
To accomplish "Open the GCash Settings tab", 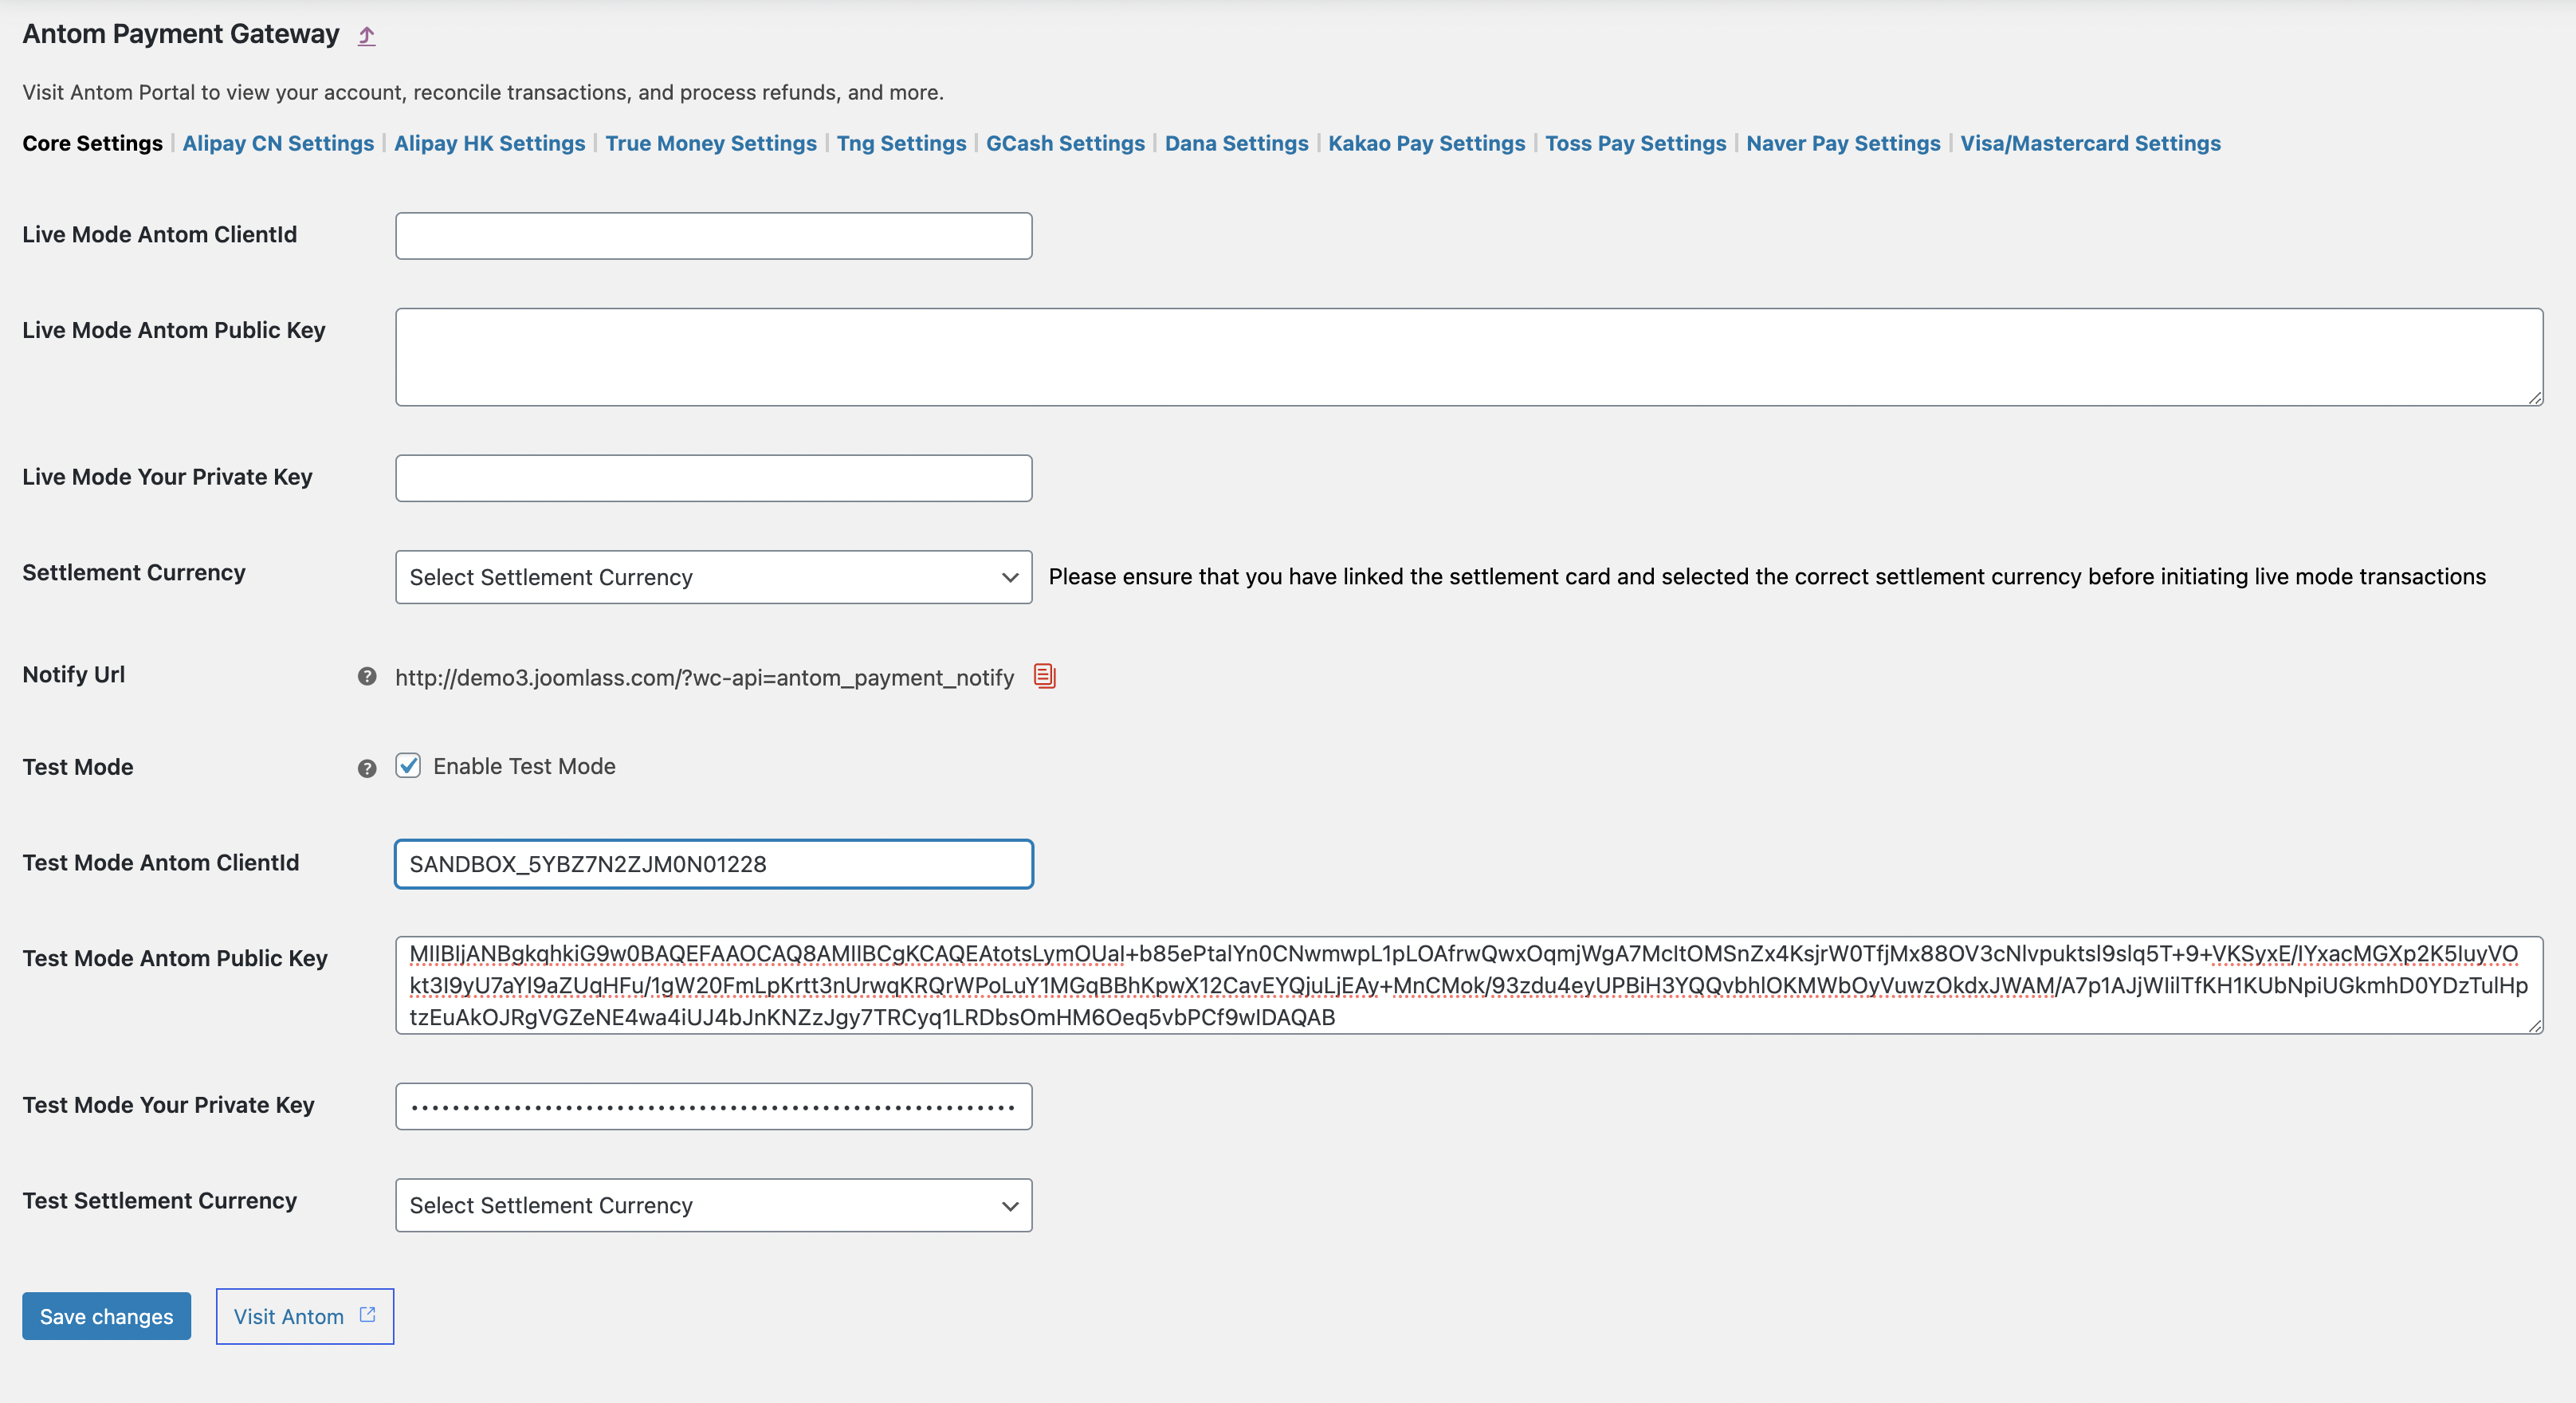I will [x=1065, y=143].
